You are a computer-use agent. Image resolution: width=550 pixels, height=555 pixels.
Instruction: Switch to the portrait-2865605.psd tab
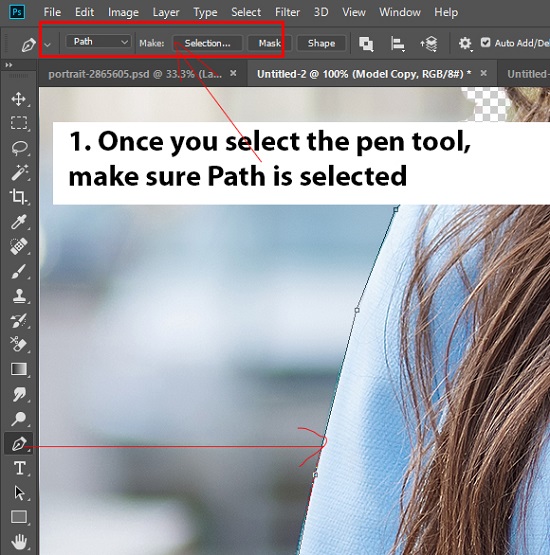coord(135,74)
